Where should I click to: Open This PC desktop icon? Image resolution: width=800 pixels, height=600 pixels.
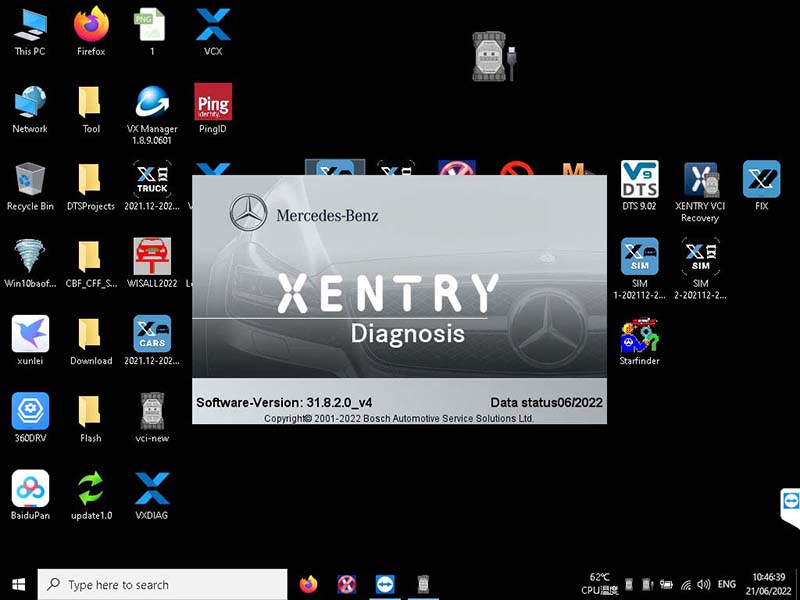click(x=30, y=32)
